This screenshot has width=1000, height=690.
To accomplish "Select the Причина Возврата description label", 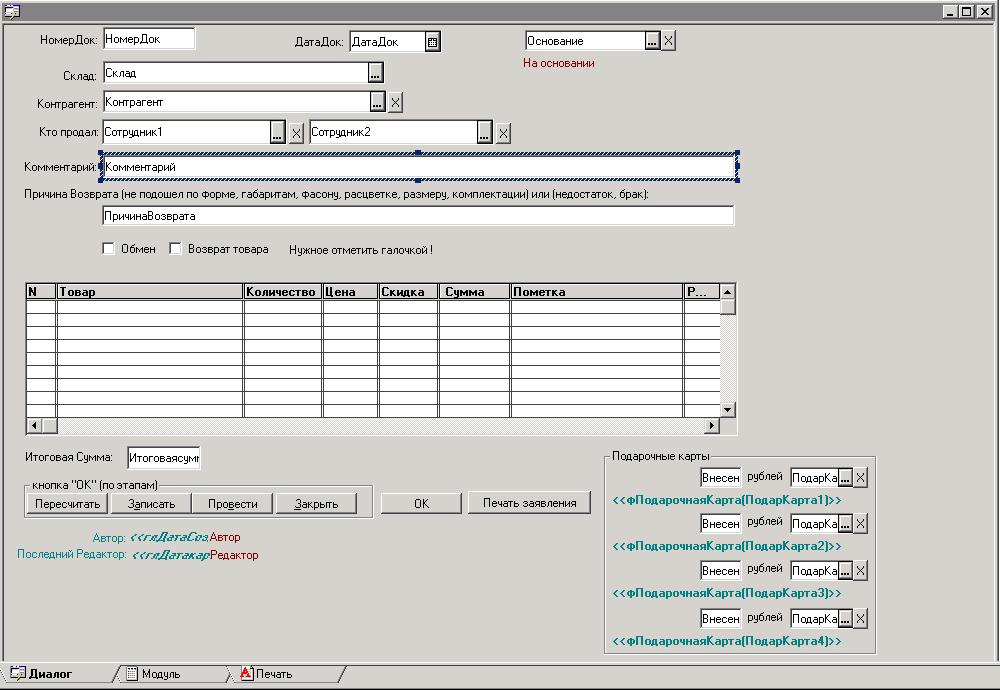I will click(336, 194).
